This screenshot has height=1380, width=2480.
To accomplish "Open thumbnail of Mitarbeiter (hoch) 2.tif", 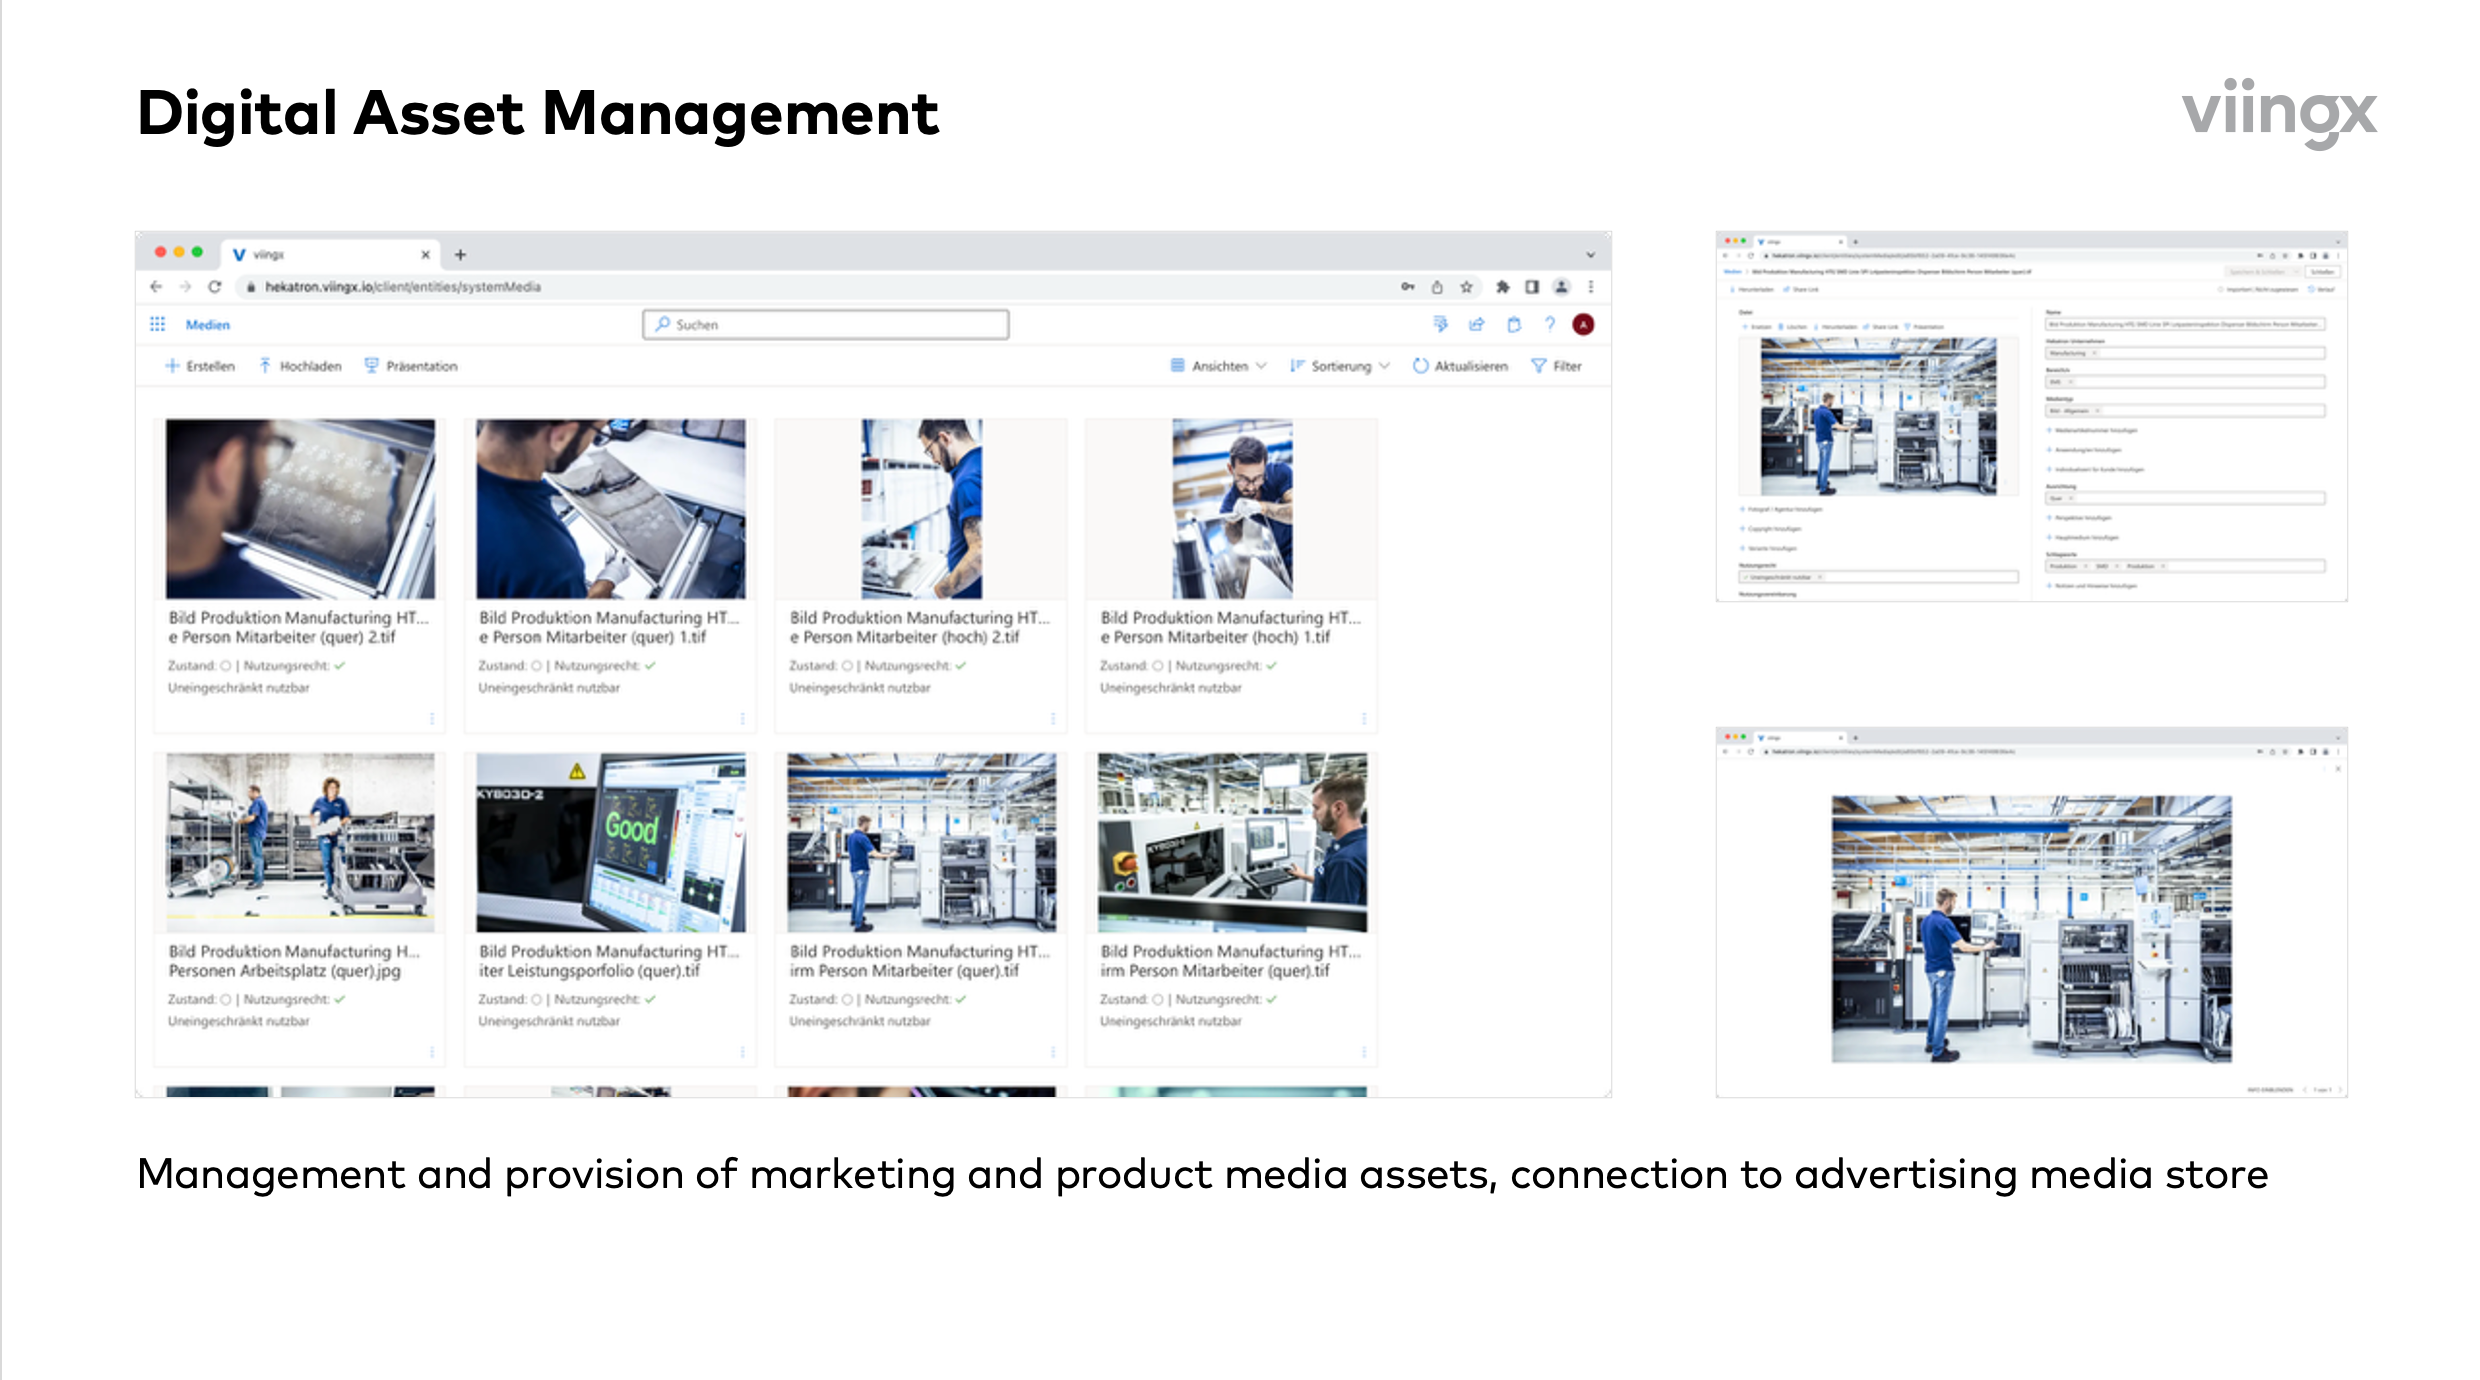I will tap(922, 508).
